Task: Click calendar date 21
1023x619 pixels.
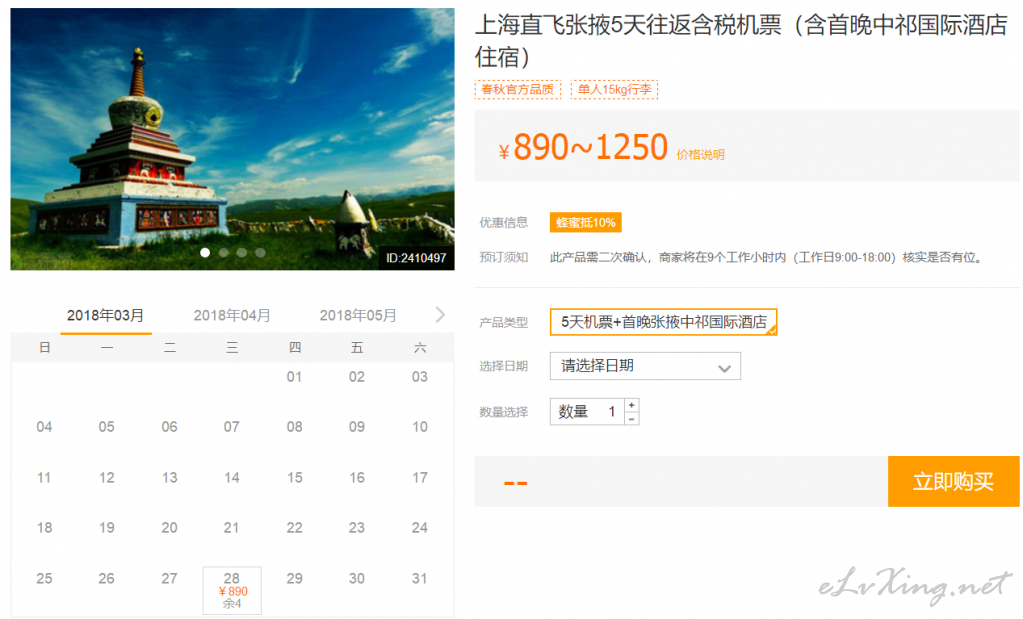Action: (x=232, y=528)
